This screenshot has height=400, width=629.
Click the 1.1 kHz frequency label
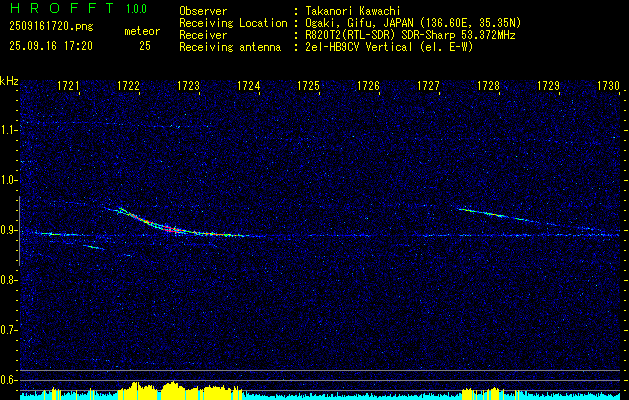(9, 130)
